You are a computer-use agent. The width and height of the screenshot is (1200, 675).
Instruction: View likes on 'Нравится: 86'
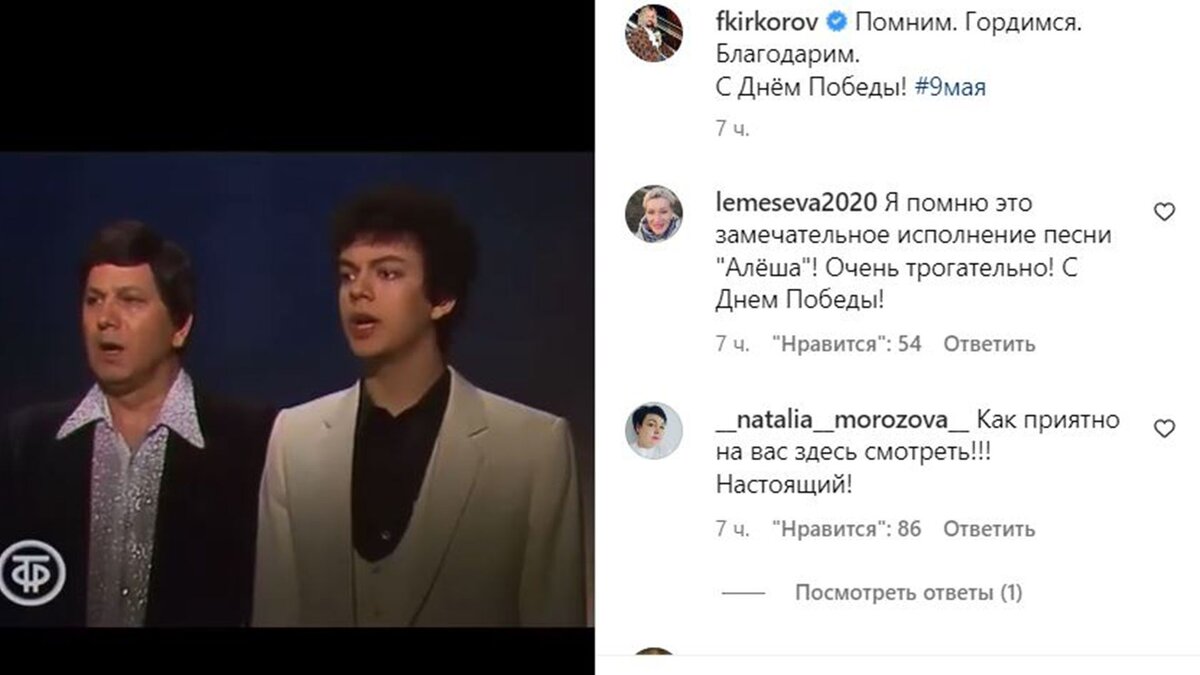[x=848, y=527]
